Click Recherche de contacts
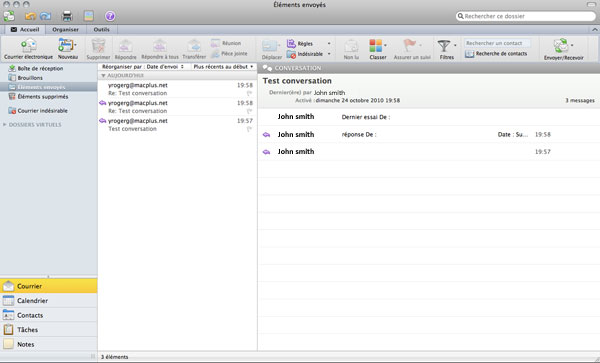 pyautogui.click(x=496, y=54)
